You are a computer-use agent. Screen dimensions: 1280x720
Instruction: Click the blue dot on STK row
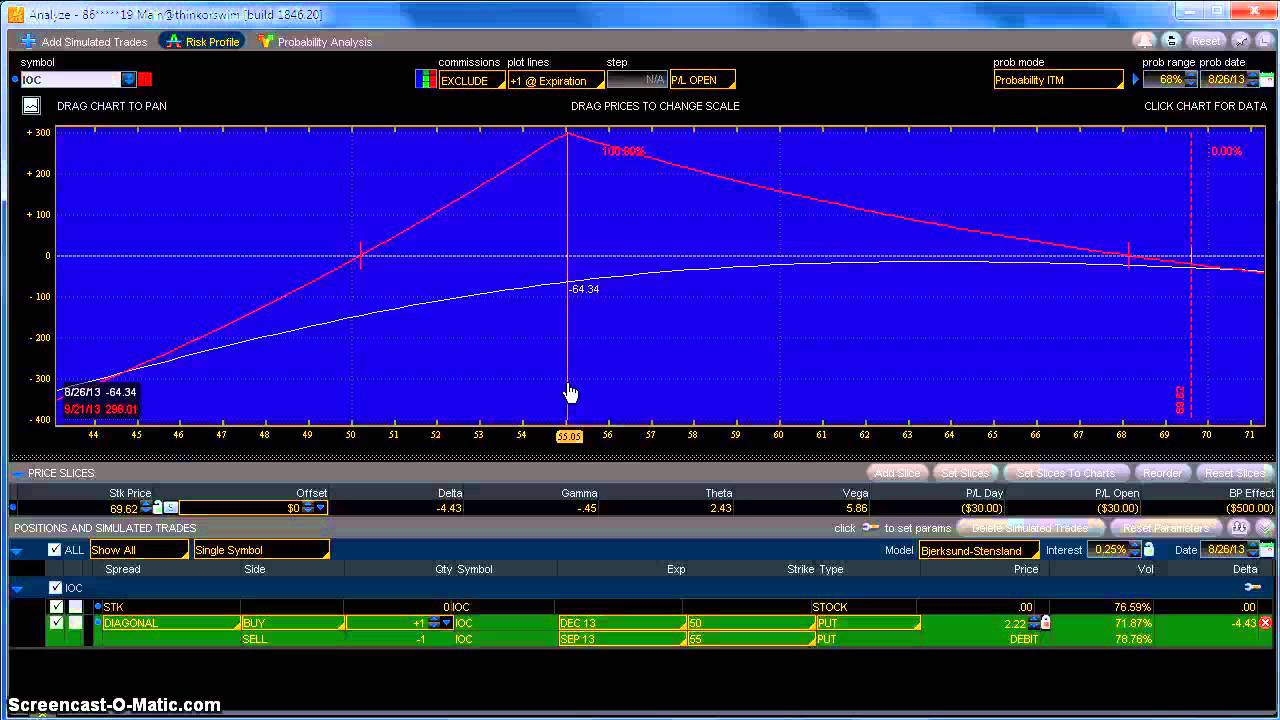98,607
